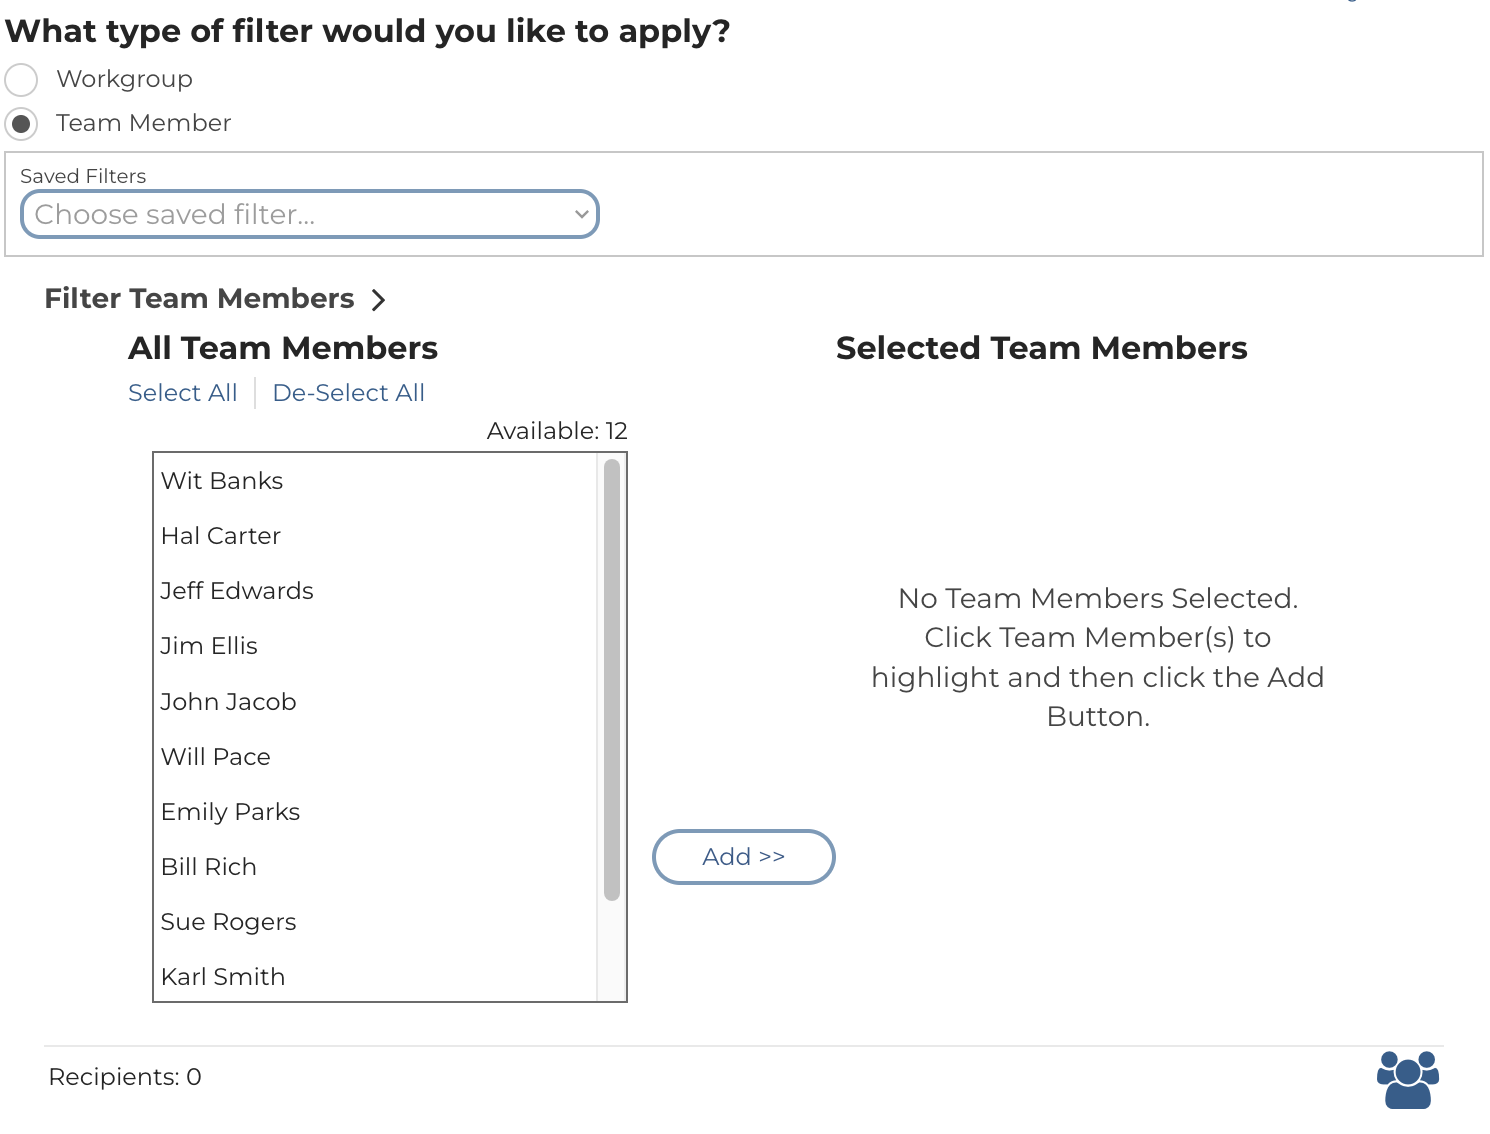Expand the Filter Team Members chevron
1490x1134 pixels.
pyautogui.click(x=378, y=300)
